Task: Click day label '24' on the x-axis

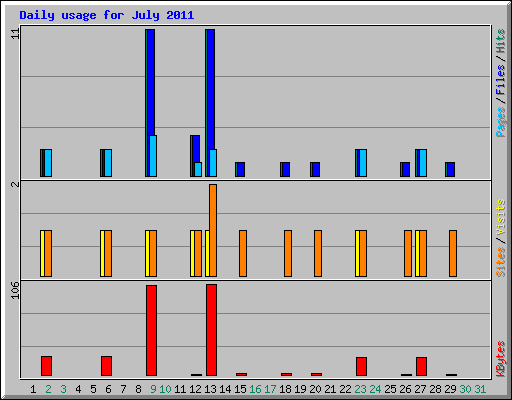Action: point(375,389)
